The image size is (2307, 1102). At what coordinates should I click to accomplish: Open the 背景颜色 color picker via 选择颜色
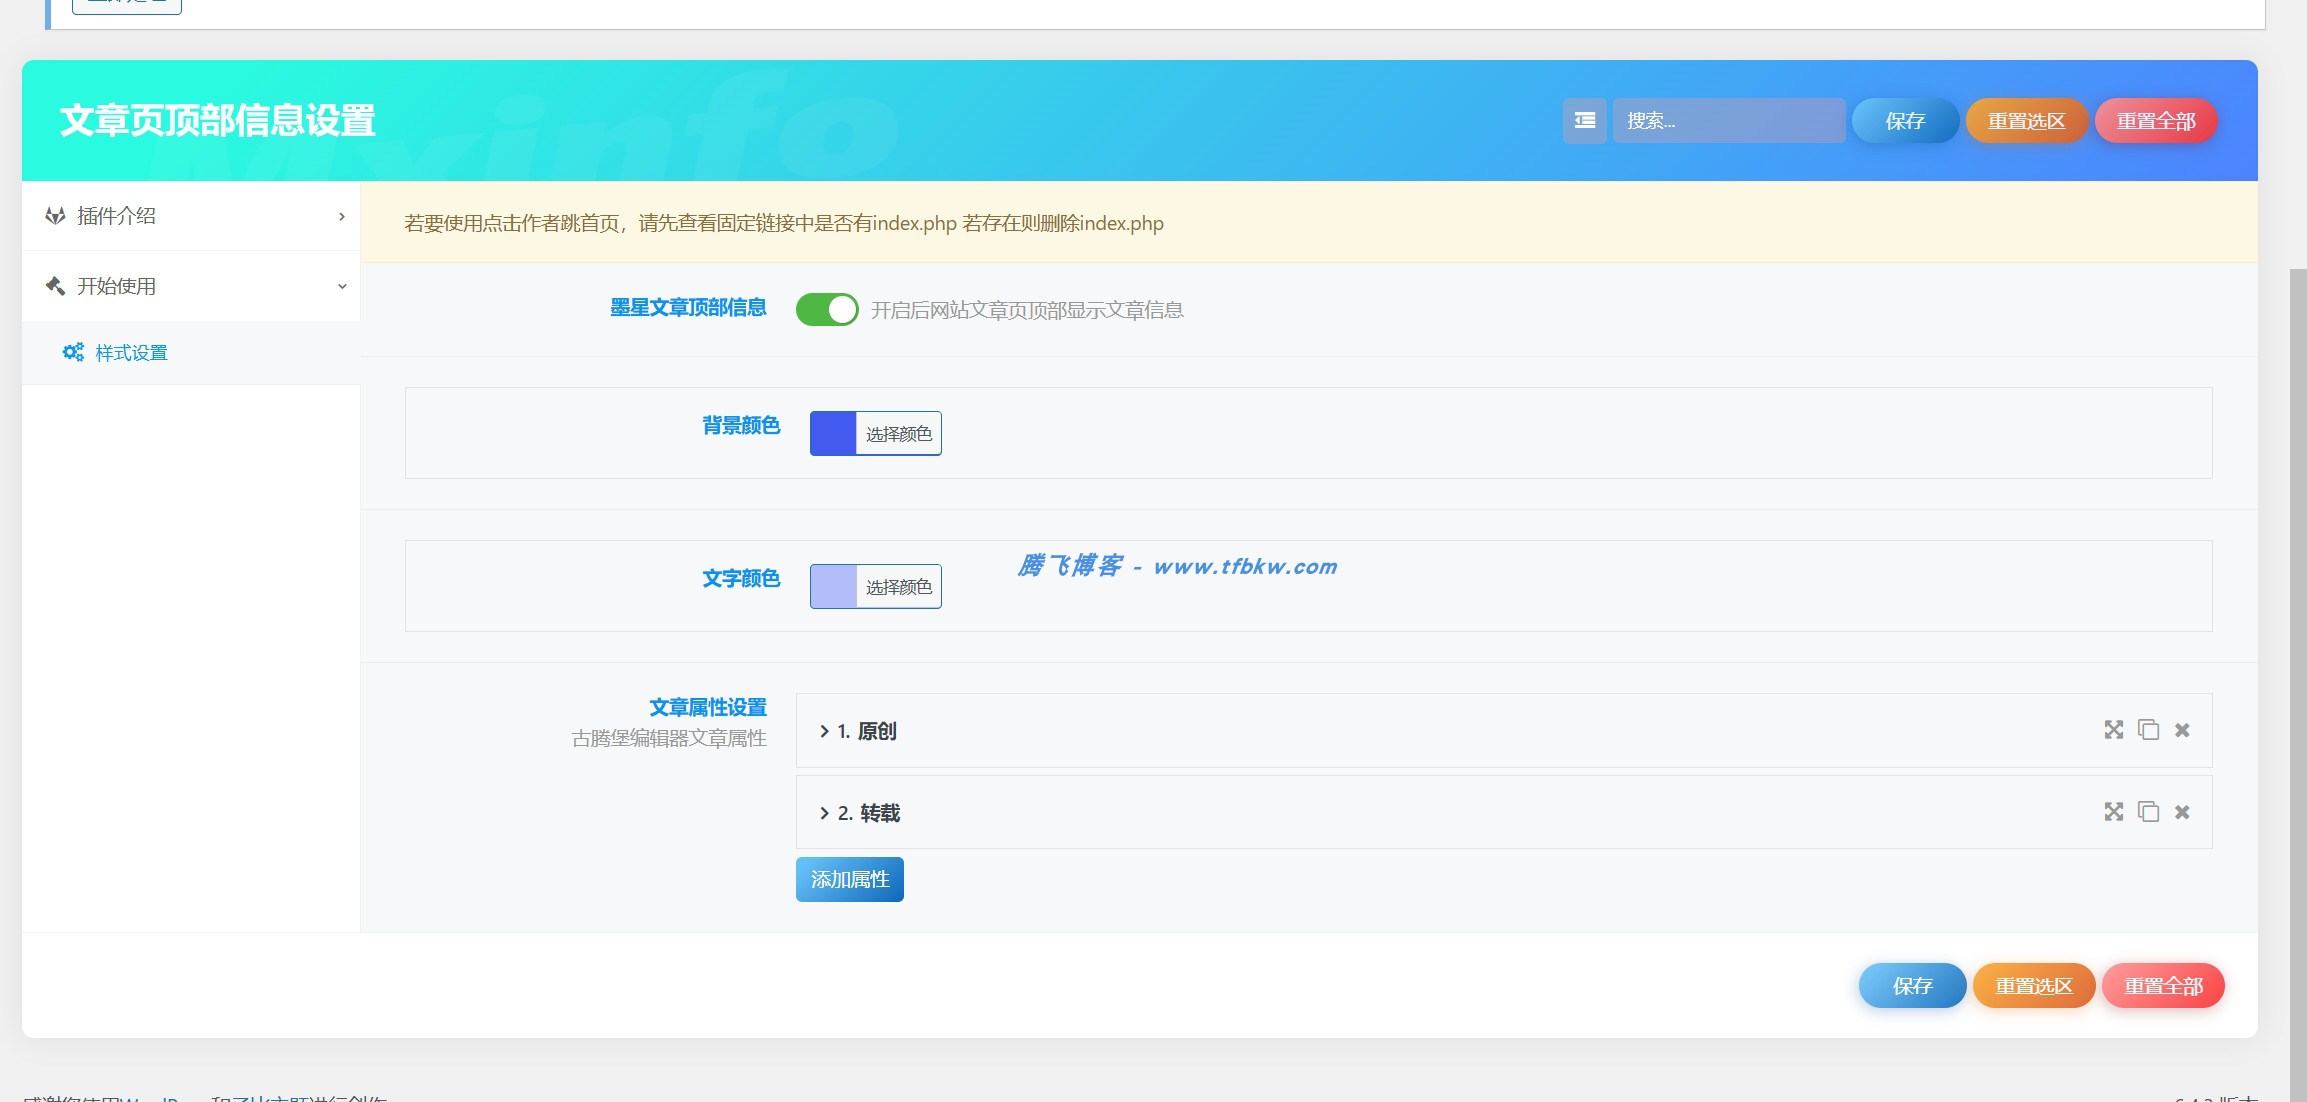tap(899, 433)
